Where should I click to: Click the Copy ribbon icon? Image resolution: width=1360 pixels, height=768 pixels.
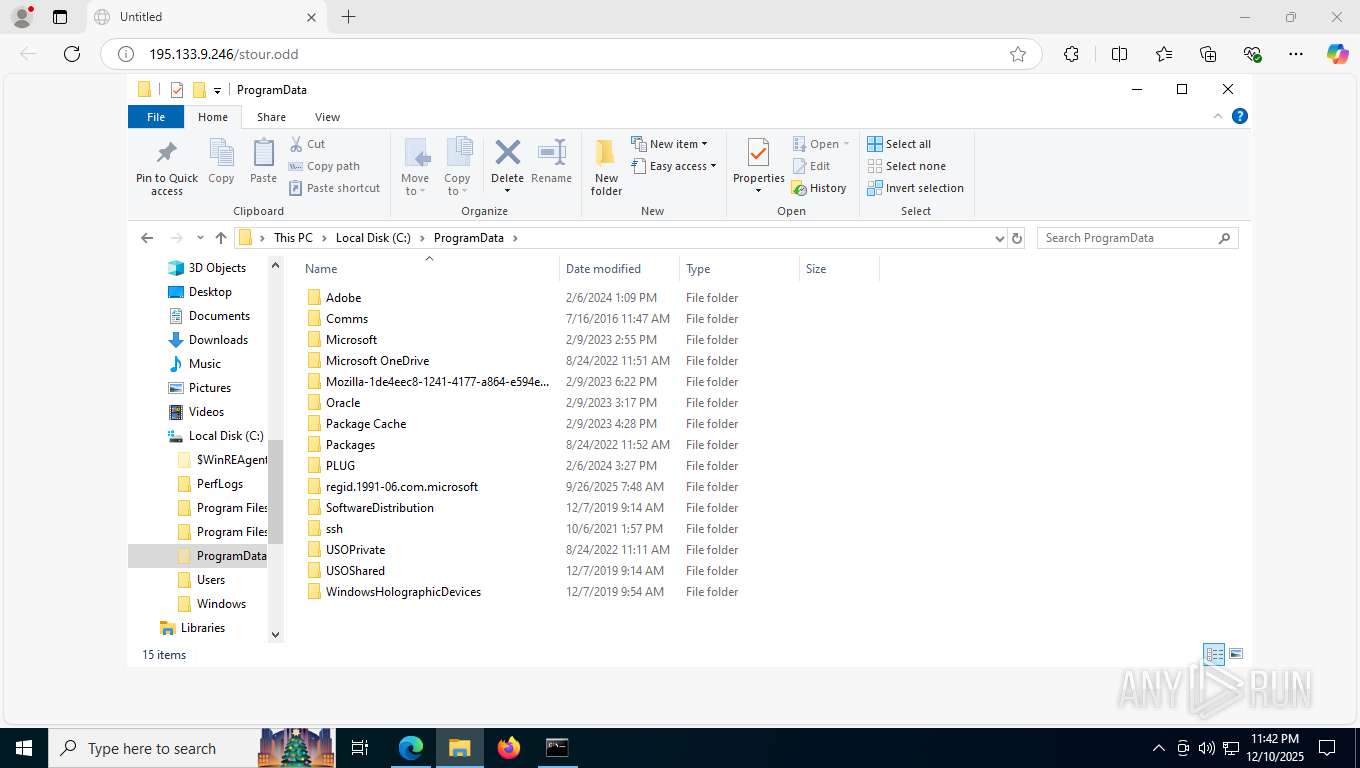[x=221, y=152]
